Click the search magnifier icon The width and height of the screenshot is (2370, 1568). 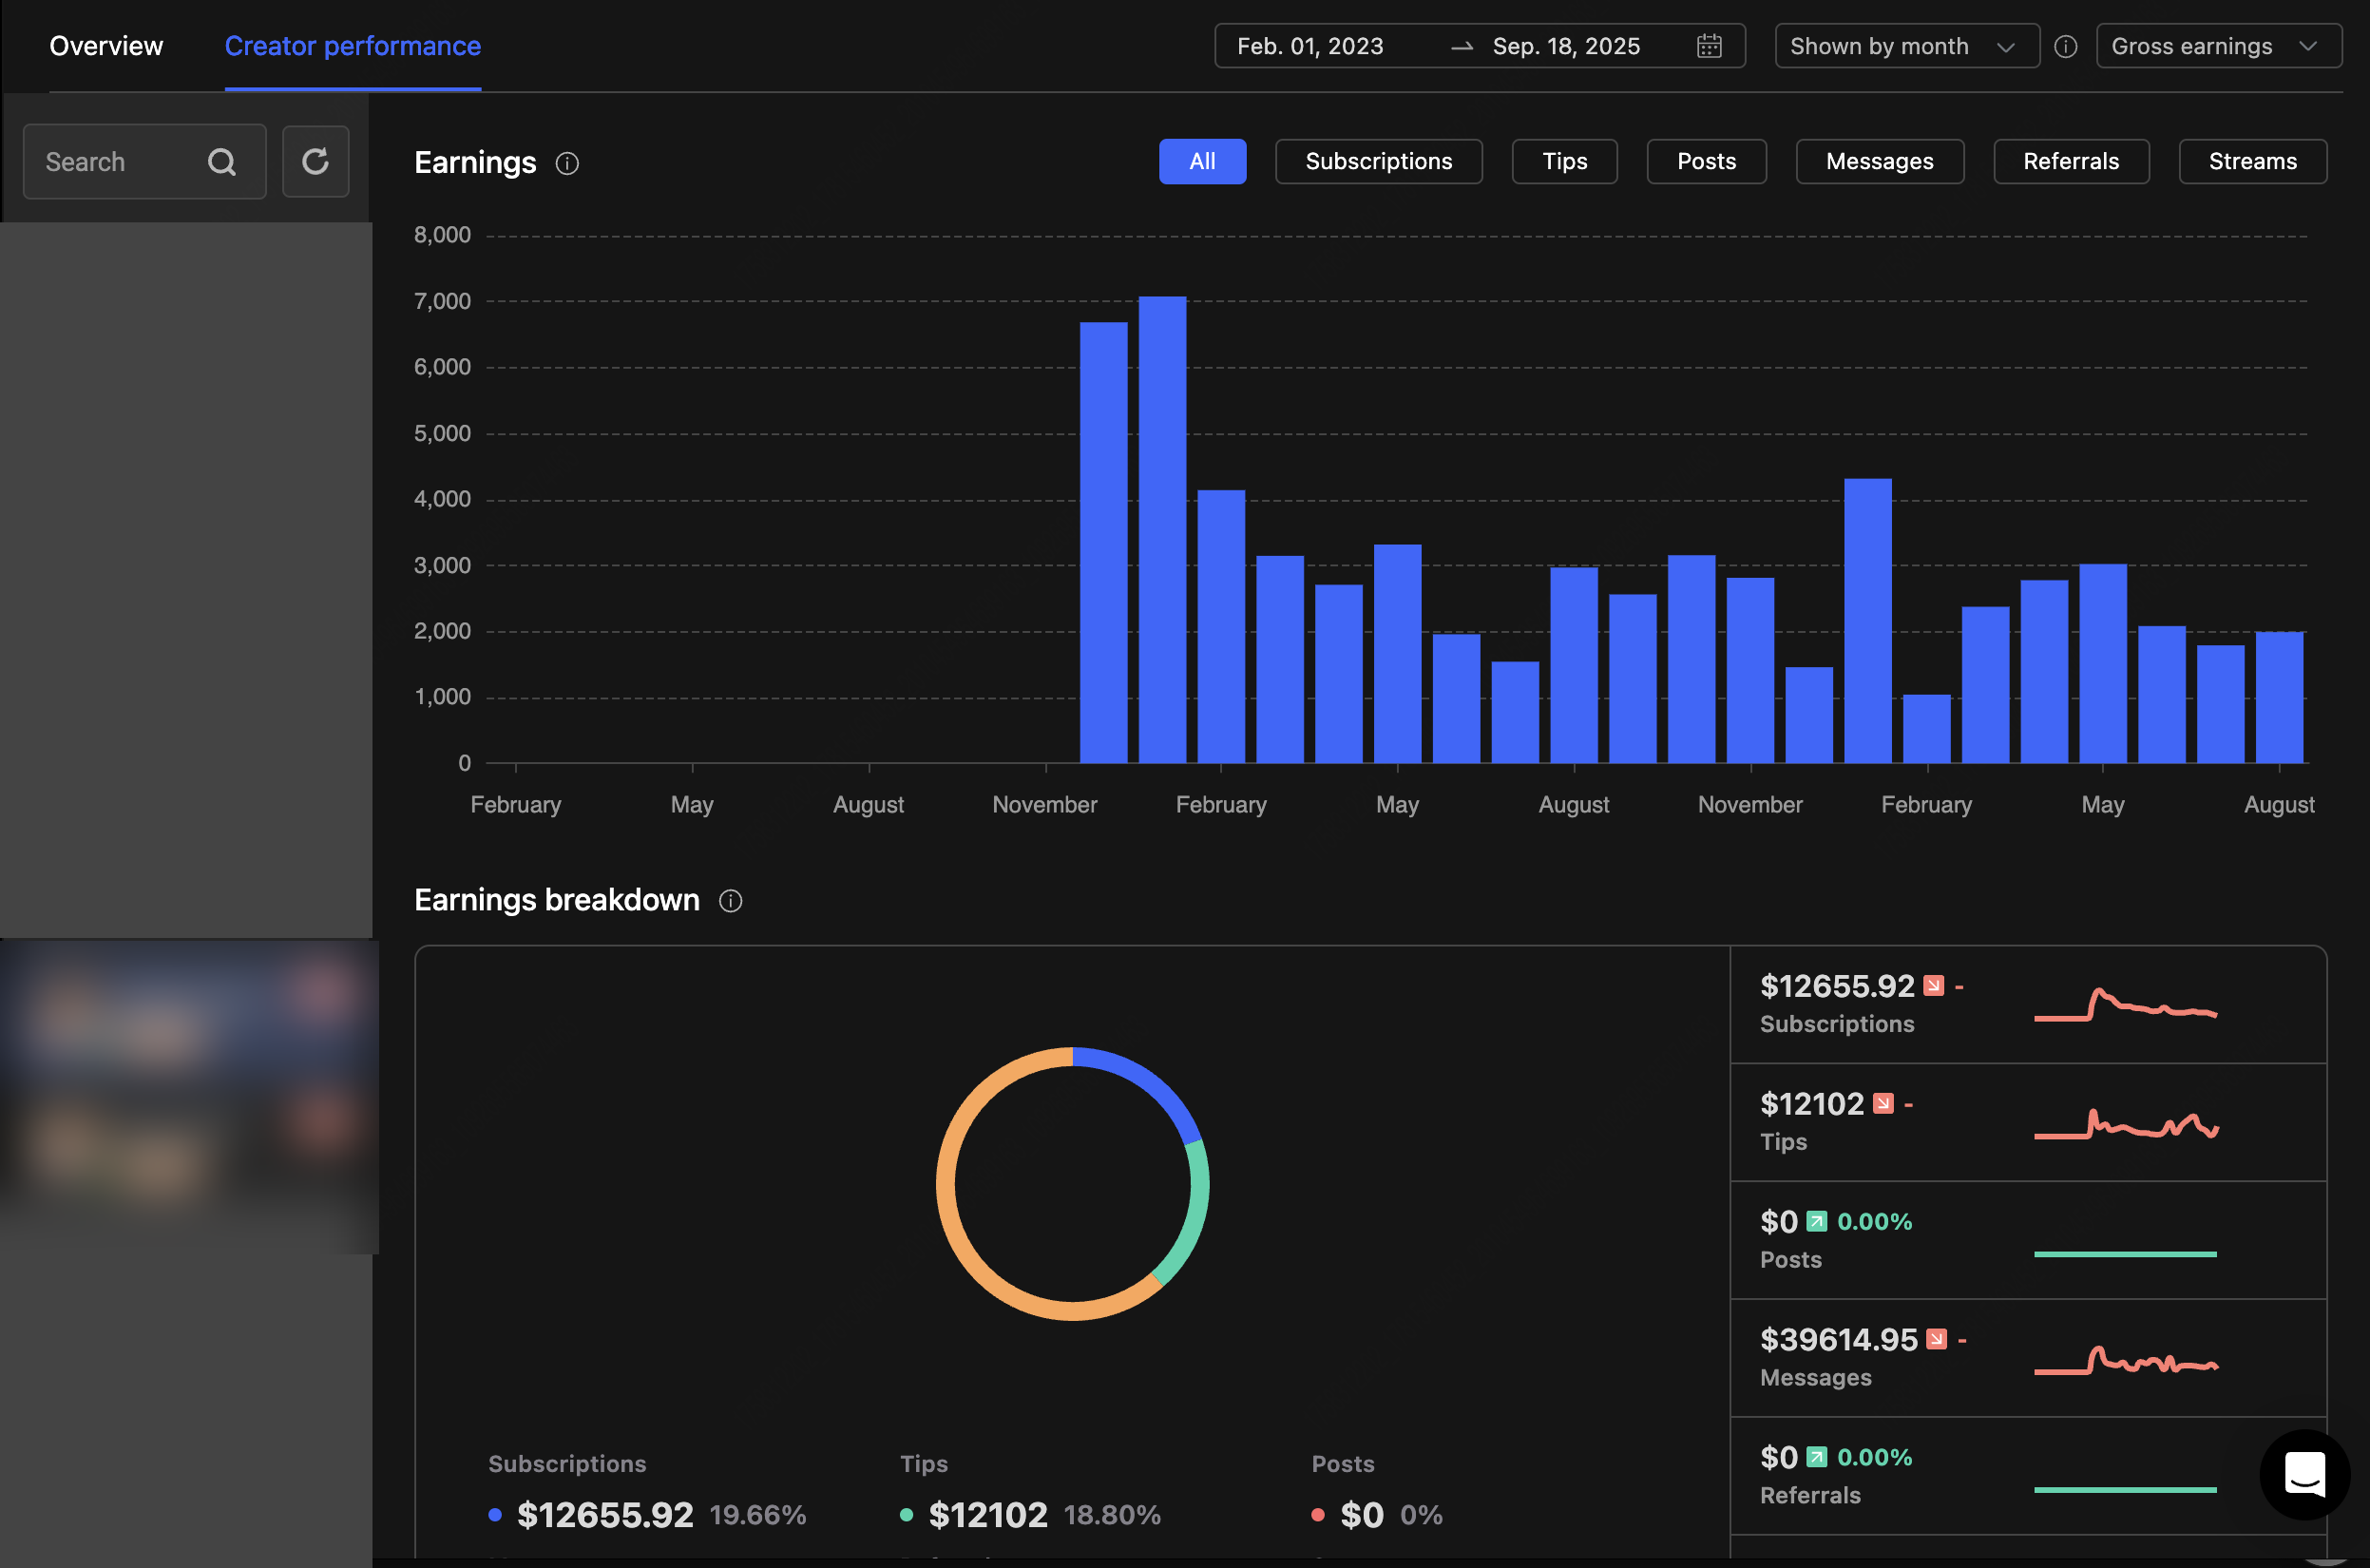point(222,162)
